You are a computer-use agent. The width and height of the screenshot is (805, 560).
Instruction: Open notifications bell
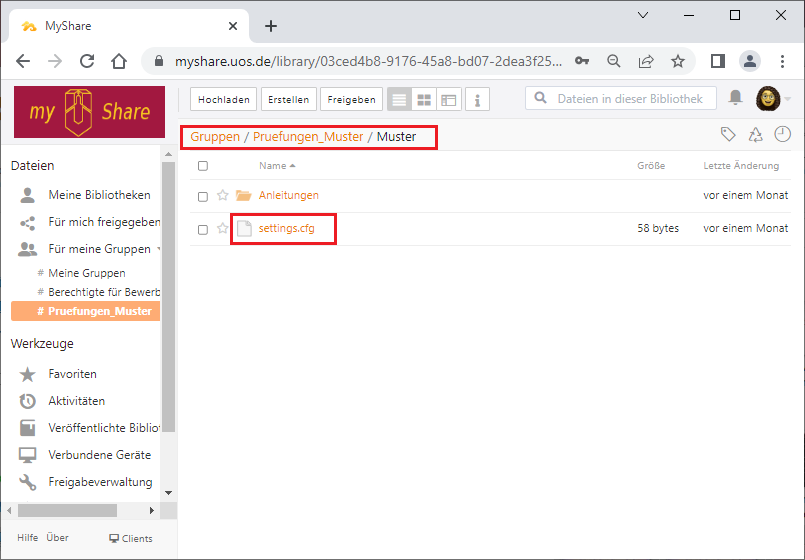pos(735,98)
